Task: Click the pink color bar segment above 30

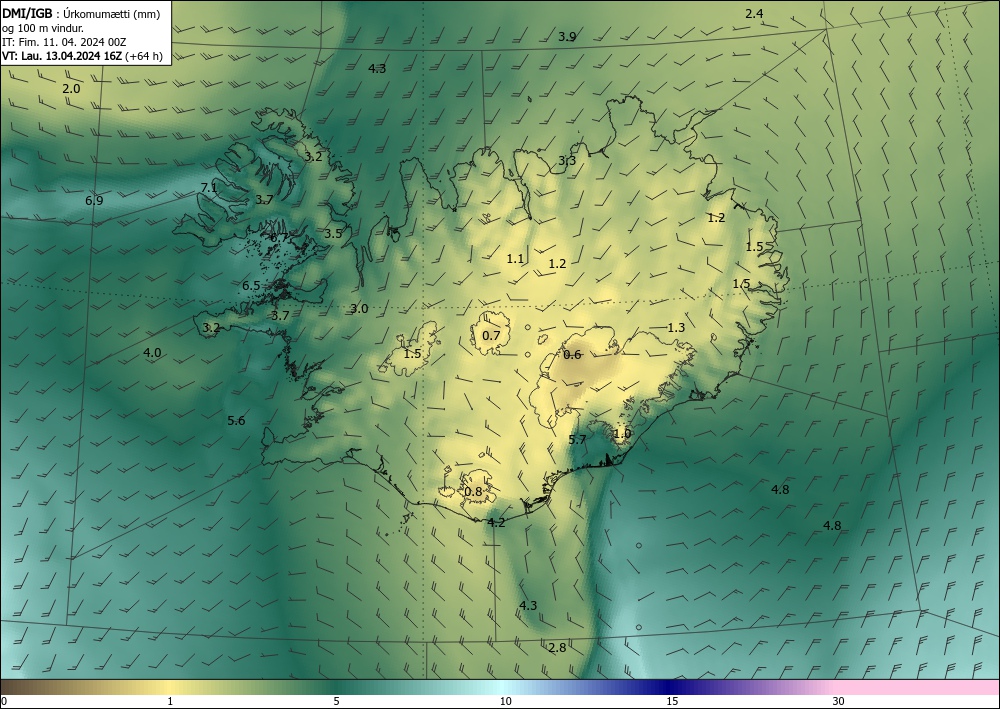Action: pyautogui.click(x=918, y=687)
